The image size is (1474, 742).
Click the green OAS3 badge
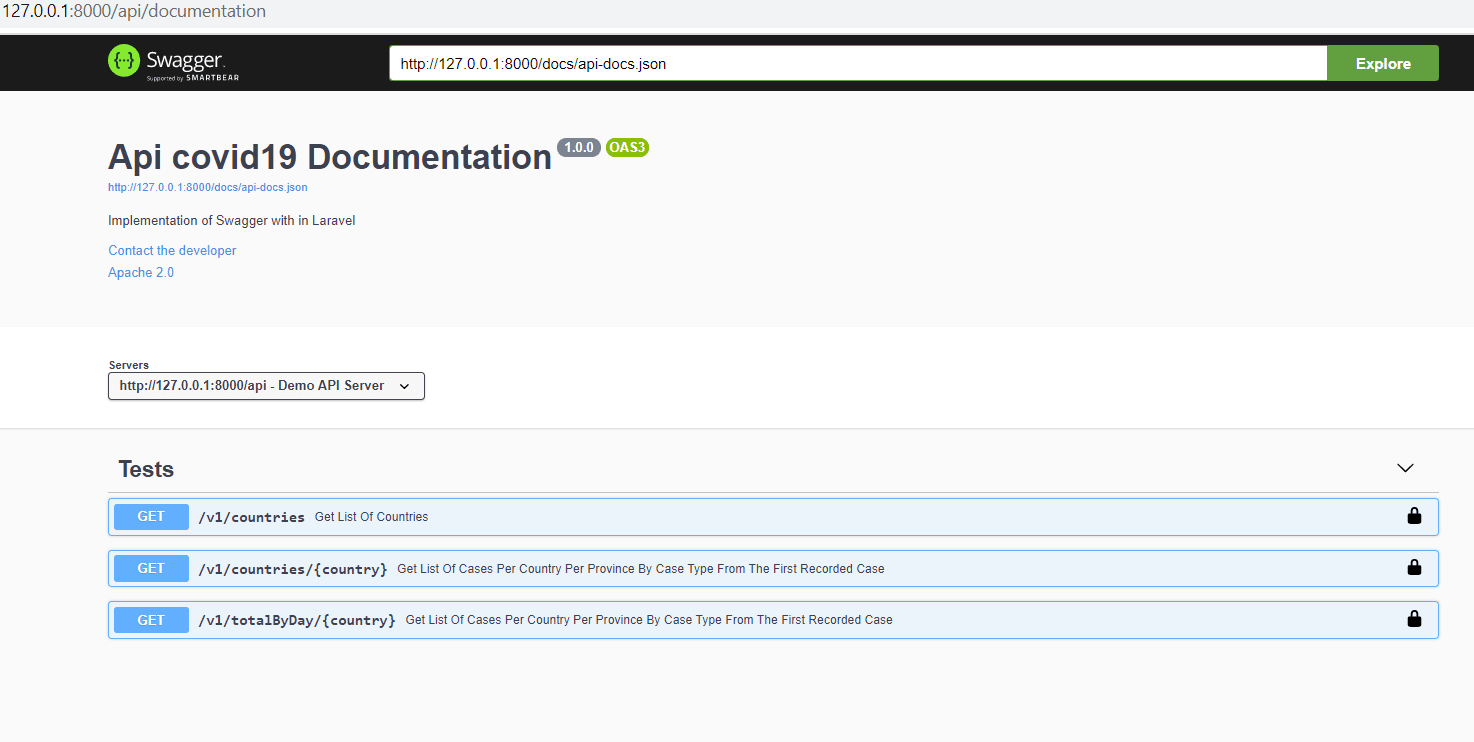(x=627, y=148)
